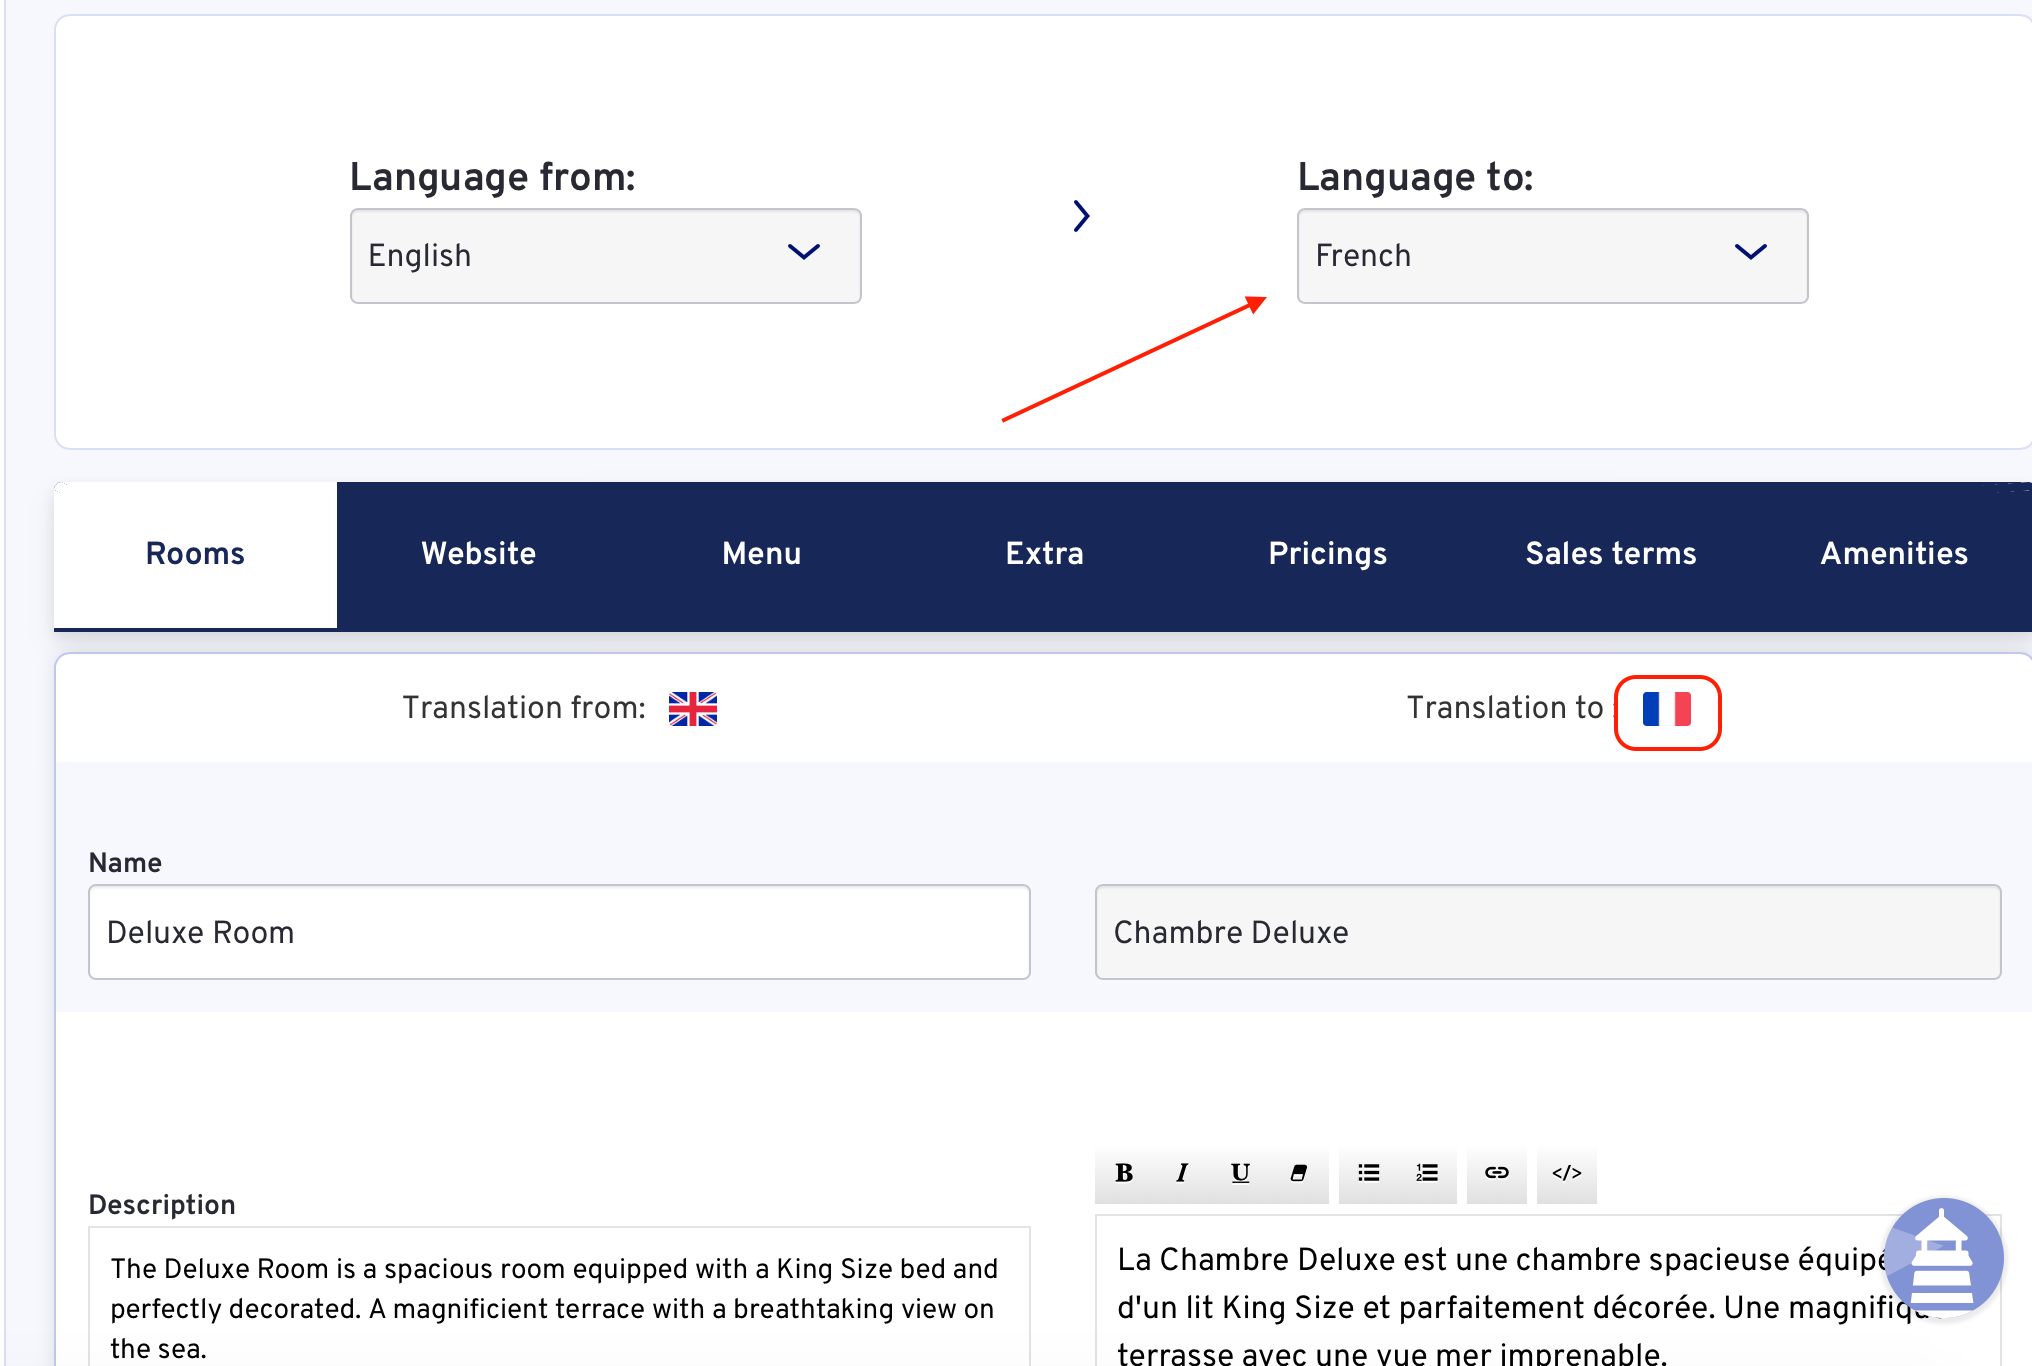This screenshot has width=2032, height=1366.
Task: Click the Name field label
Action: (125, 863)
